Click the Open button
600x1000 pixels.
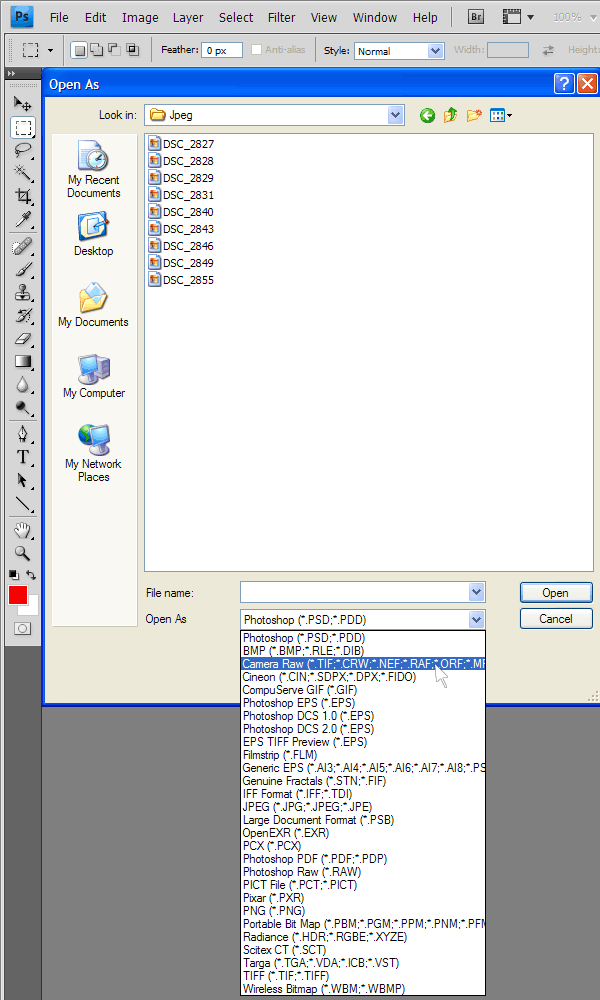click(x=555, y=592)
